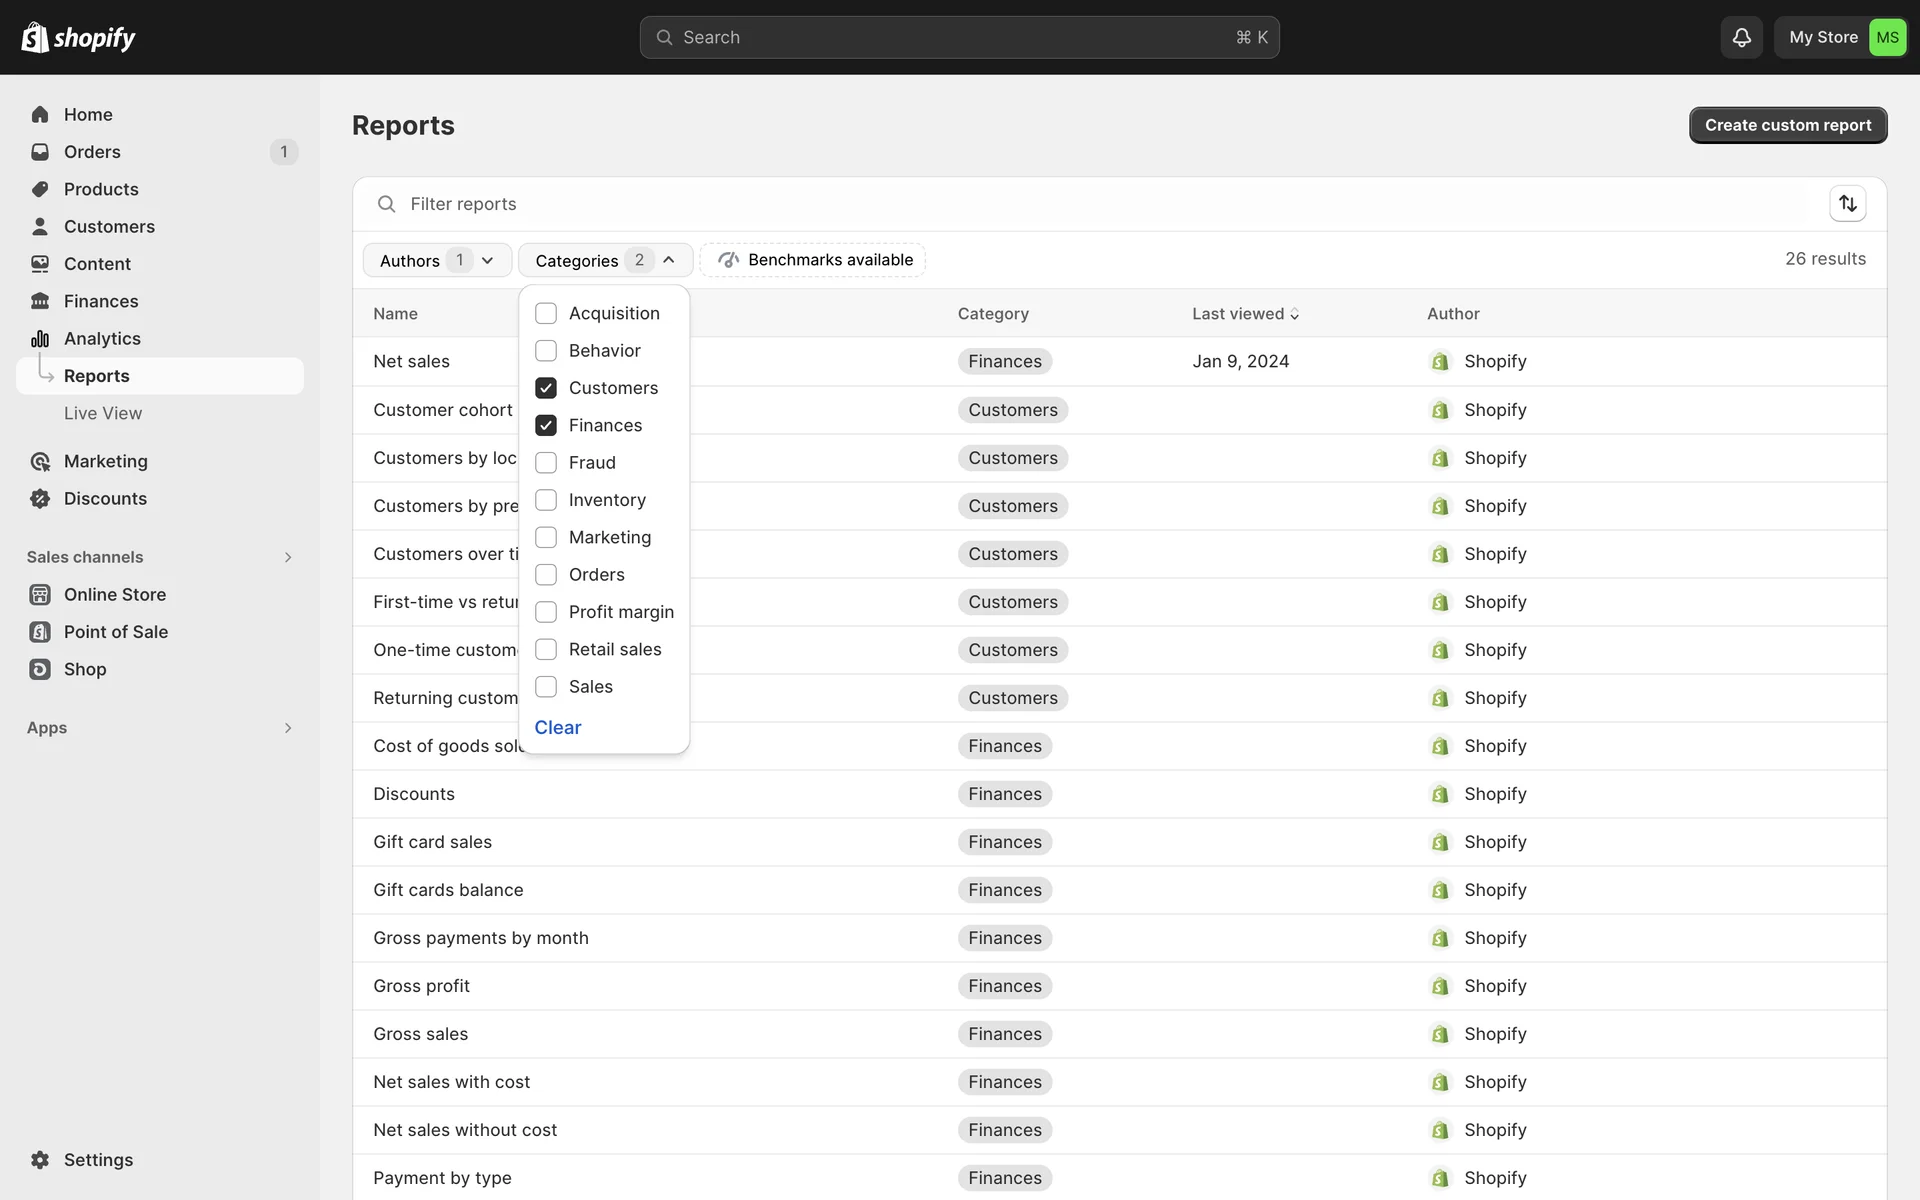Click Create custom report button

coord(1787,125)
